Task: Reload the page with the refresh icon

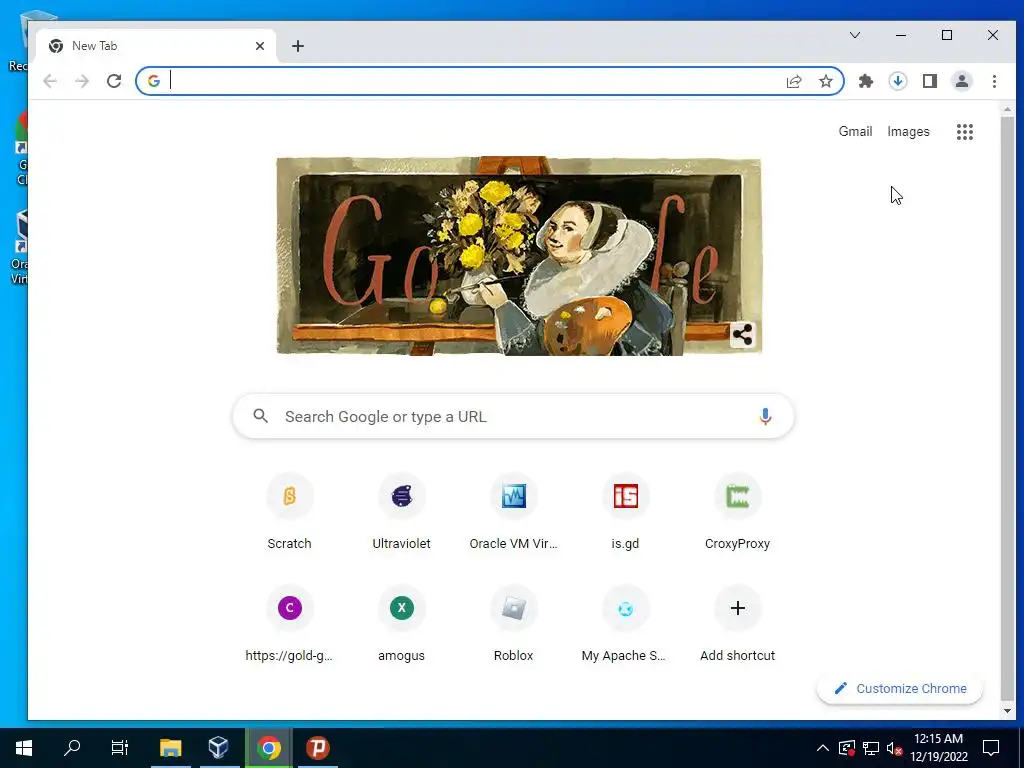Action: coord(114,81)
